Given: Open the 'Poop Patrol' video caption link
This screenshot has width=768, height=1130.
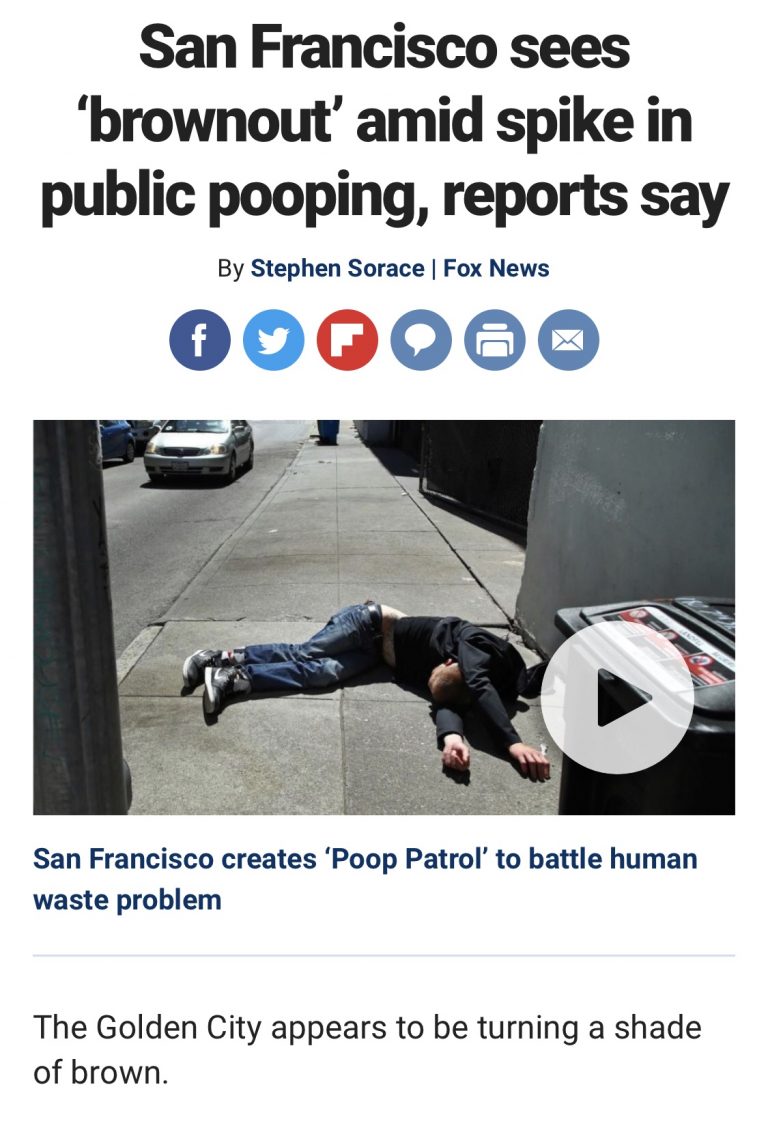Looking at the screenshot, I should point(365,879).
